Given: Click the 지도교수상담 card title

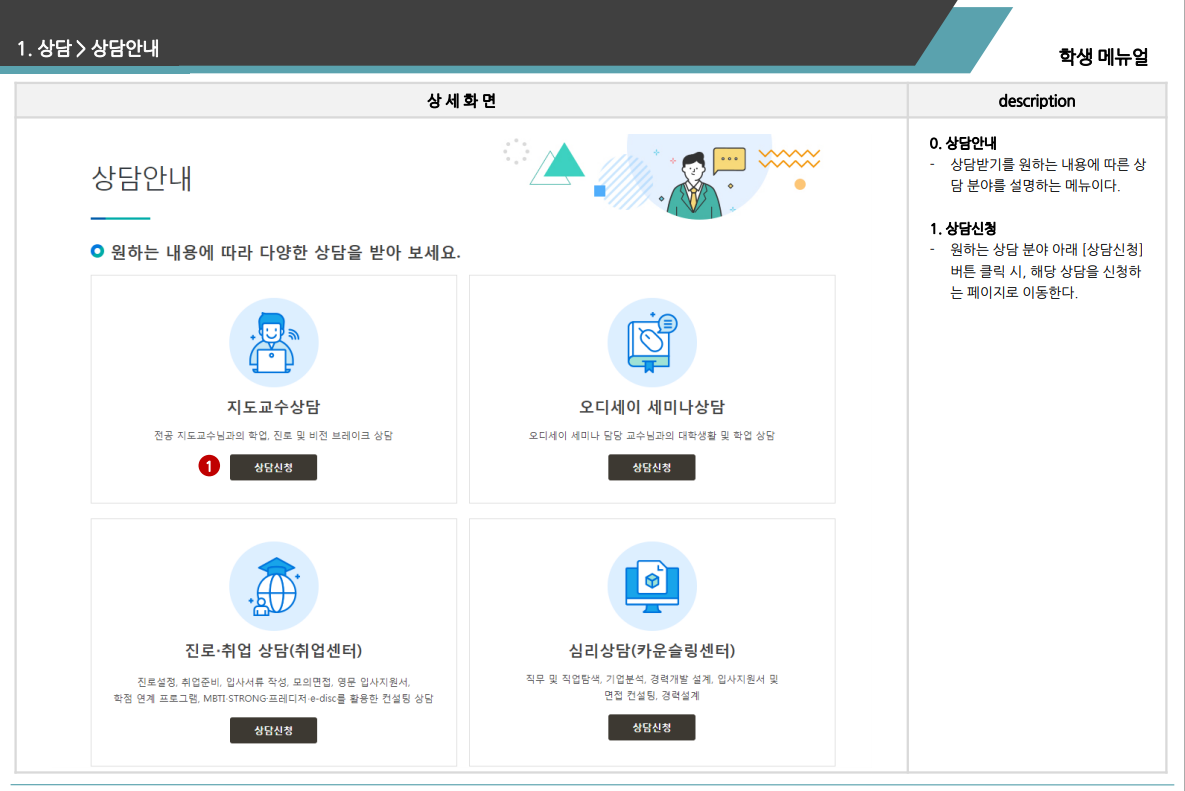Looking at the screenshot, I should pyautogui.click(x=274, y=406).
